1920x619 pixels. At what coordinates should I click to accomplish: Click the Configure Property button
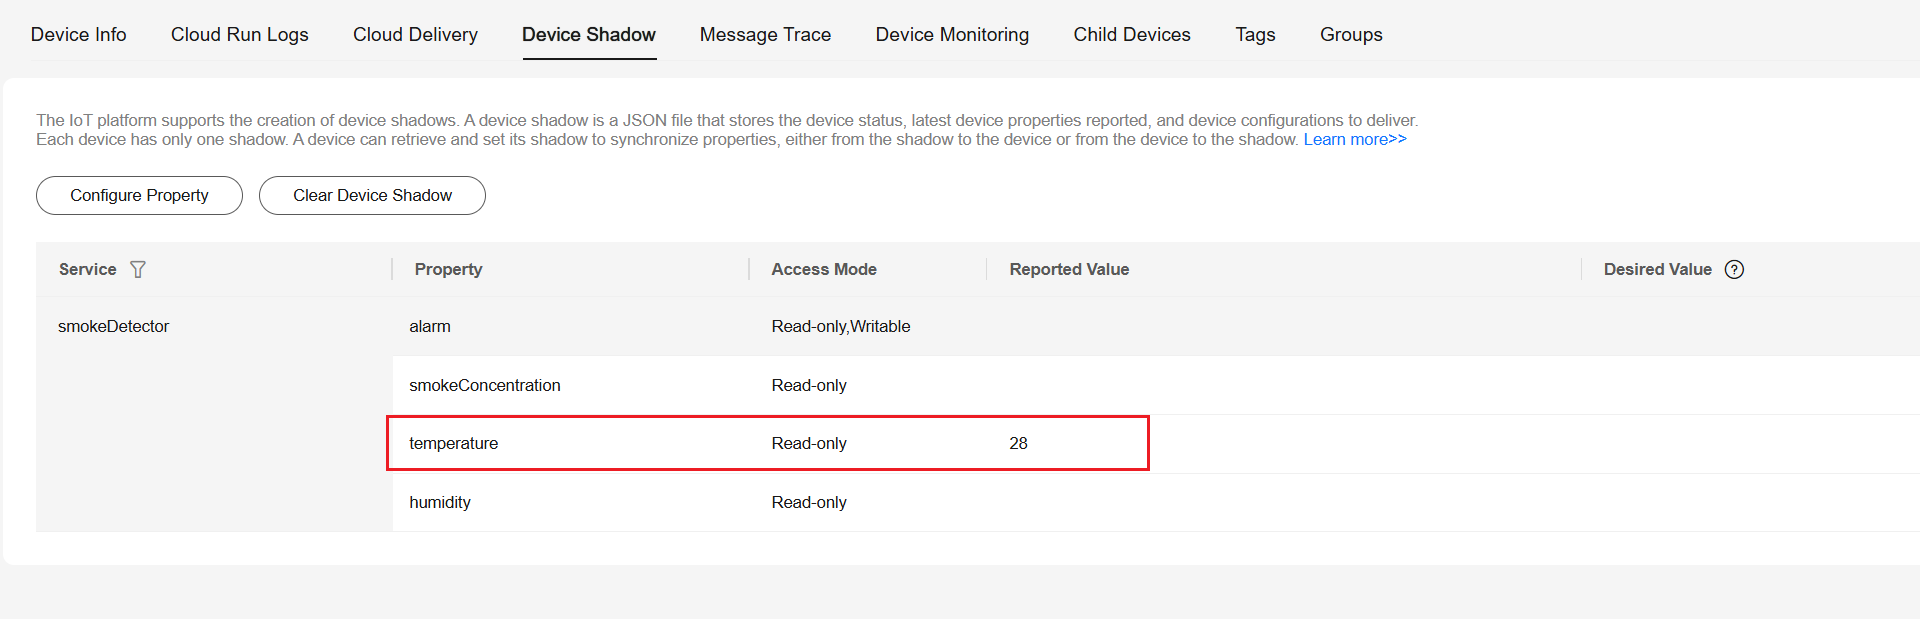[x=139, y=195]
